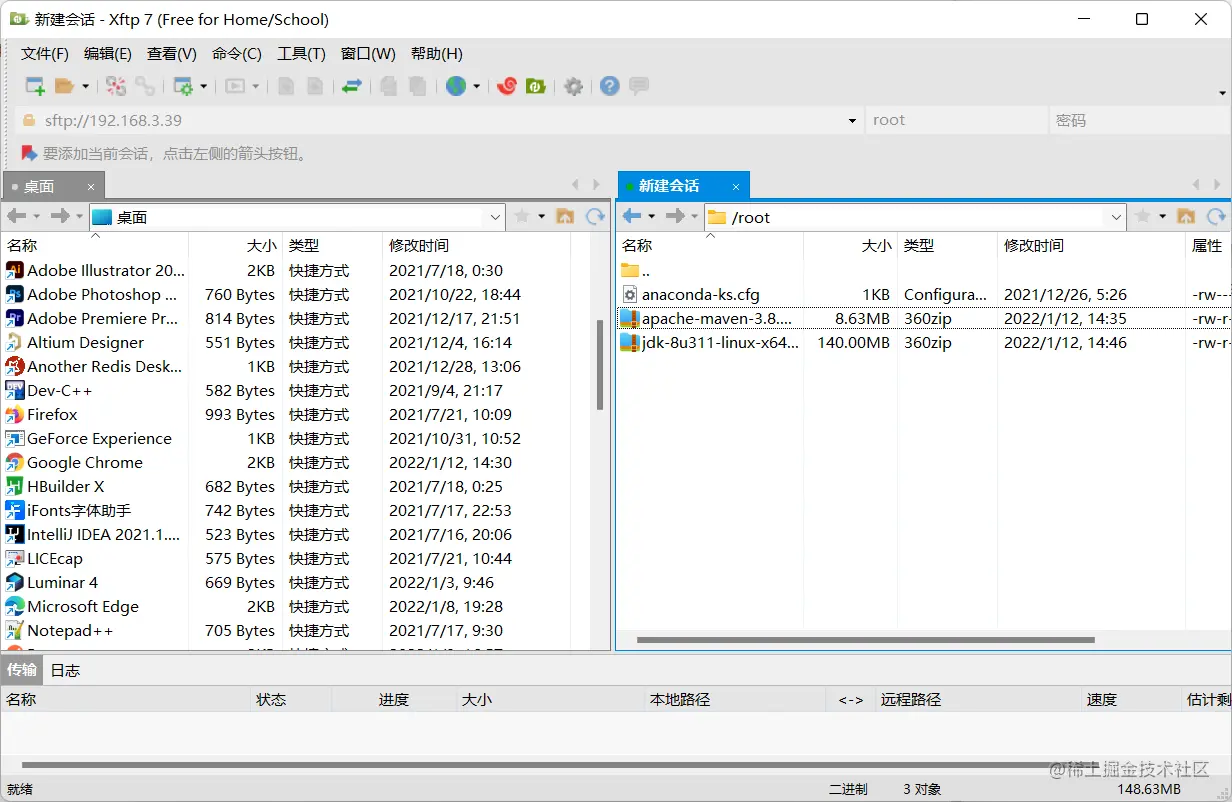Open session properties with the gear icon
This screenshot has width=1232, height=802.
click(573, 86)
